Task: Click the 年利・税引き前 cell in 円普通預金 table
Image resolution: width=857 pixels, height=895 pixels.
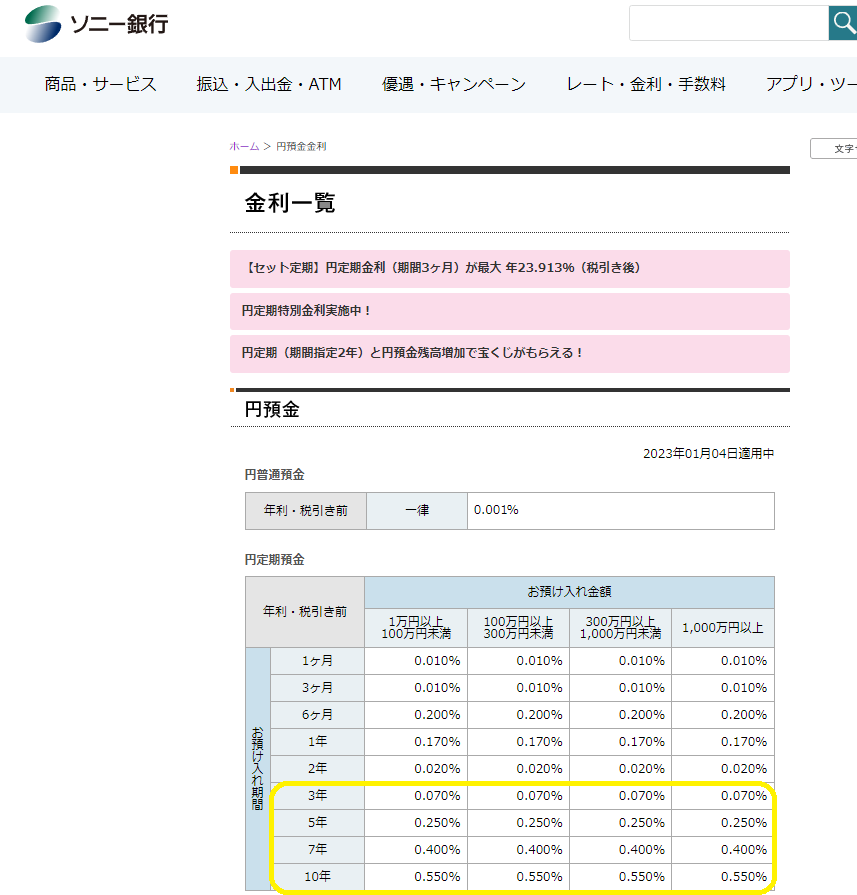Action: pos(306,511)
